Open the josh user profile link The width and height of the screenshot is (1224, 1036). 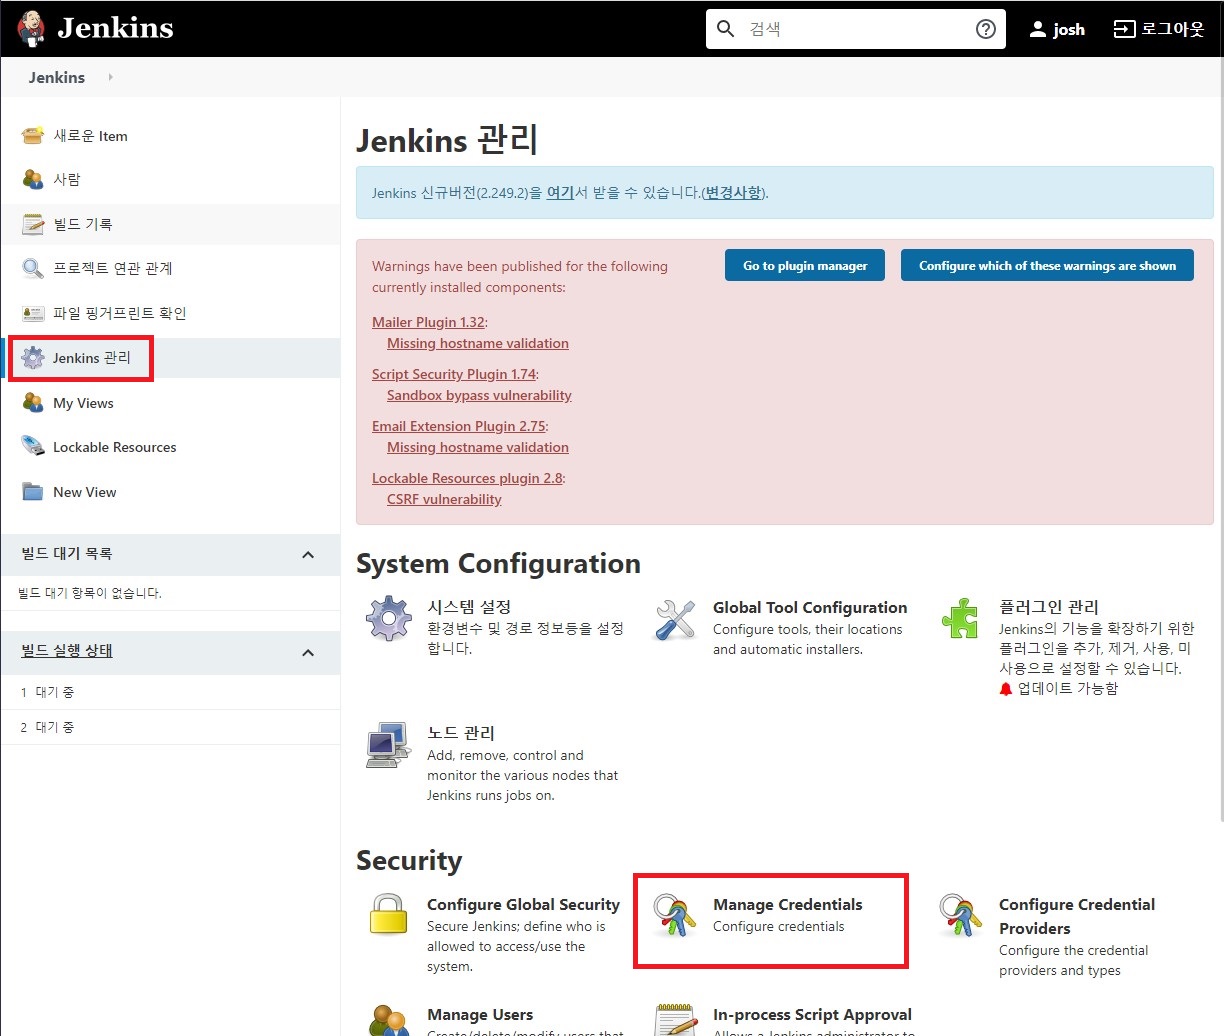coord(1069,29)
